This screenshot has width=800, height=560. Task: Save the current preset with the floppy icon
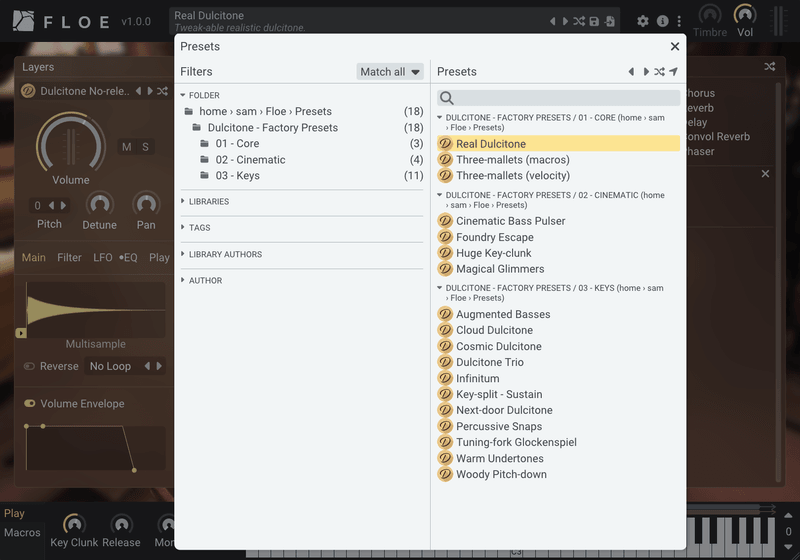pos(594,21)
